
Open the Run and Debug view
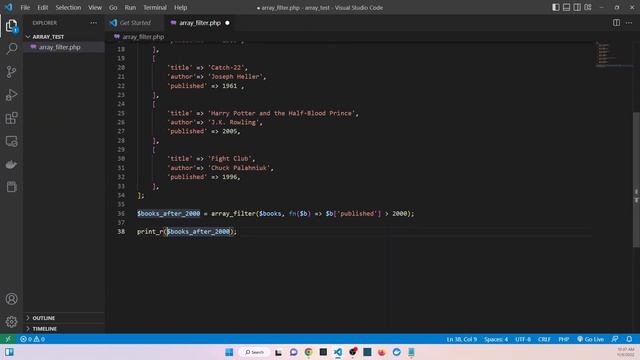click(x=11, y=95)
